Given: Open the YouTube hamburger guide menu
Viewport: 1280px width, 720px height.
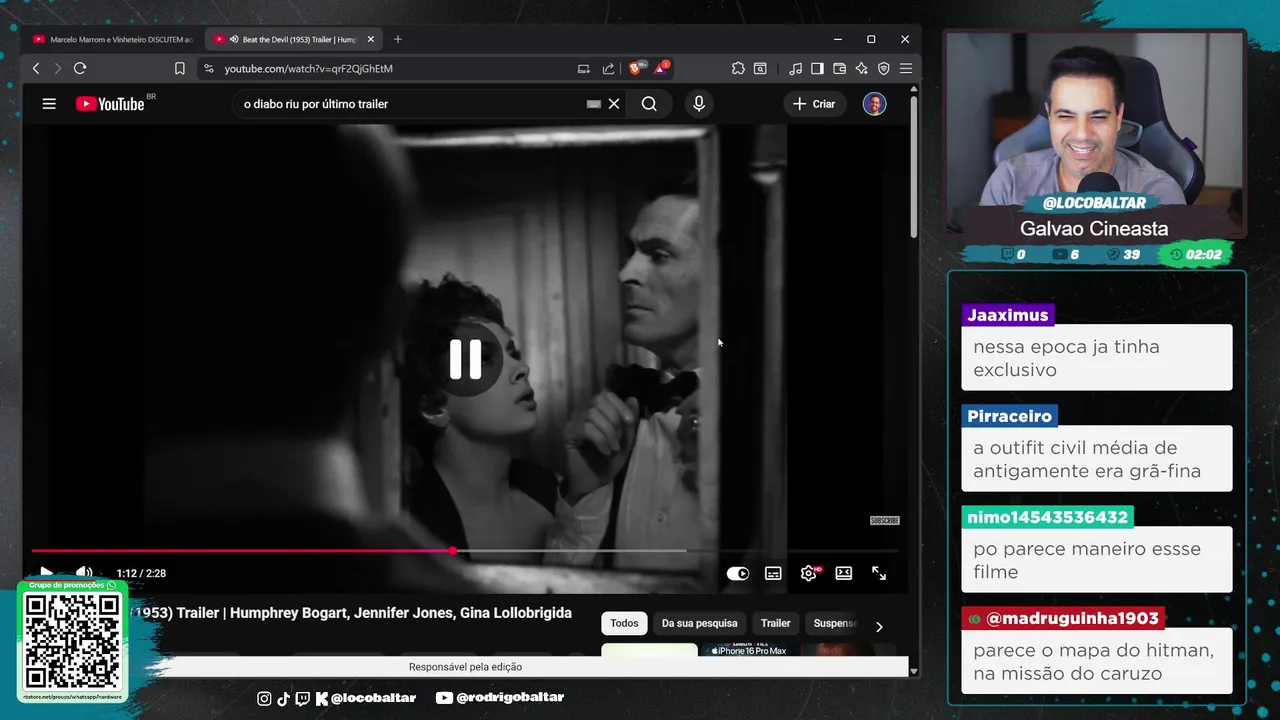Looking at the screenshot, I should pyautogui.click(x=49, y=104).
